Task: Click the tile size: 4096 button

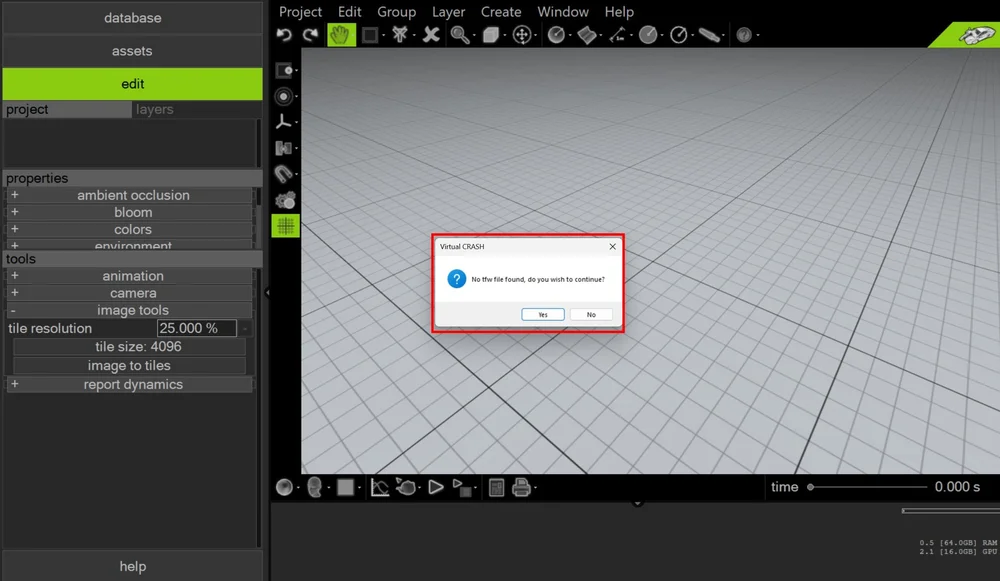Action: point(129,346)
